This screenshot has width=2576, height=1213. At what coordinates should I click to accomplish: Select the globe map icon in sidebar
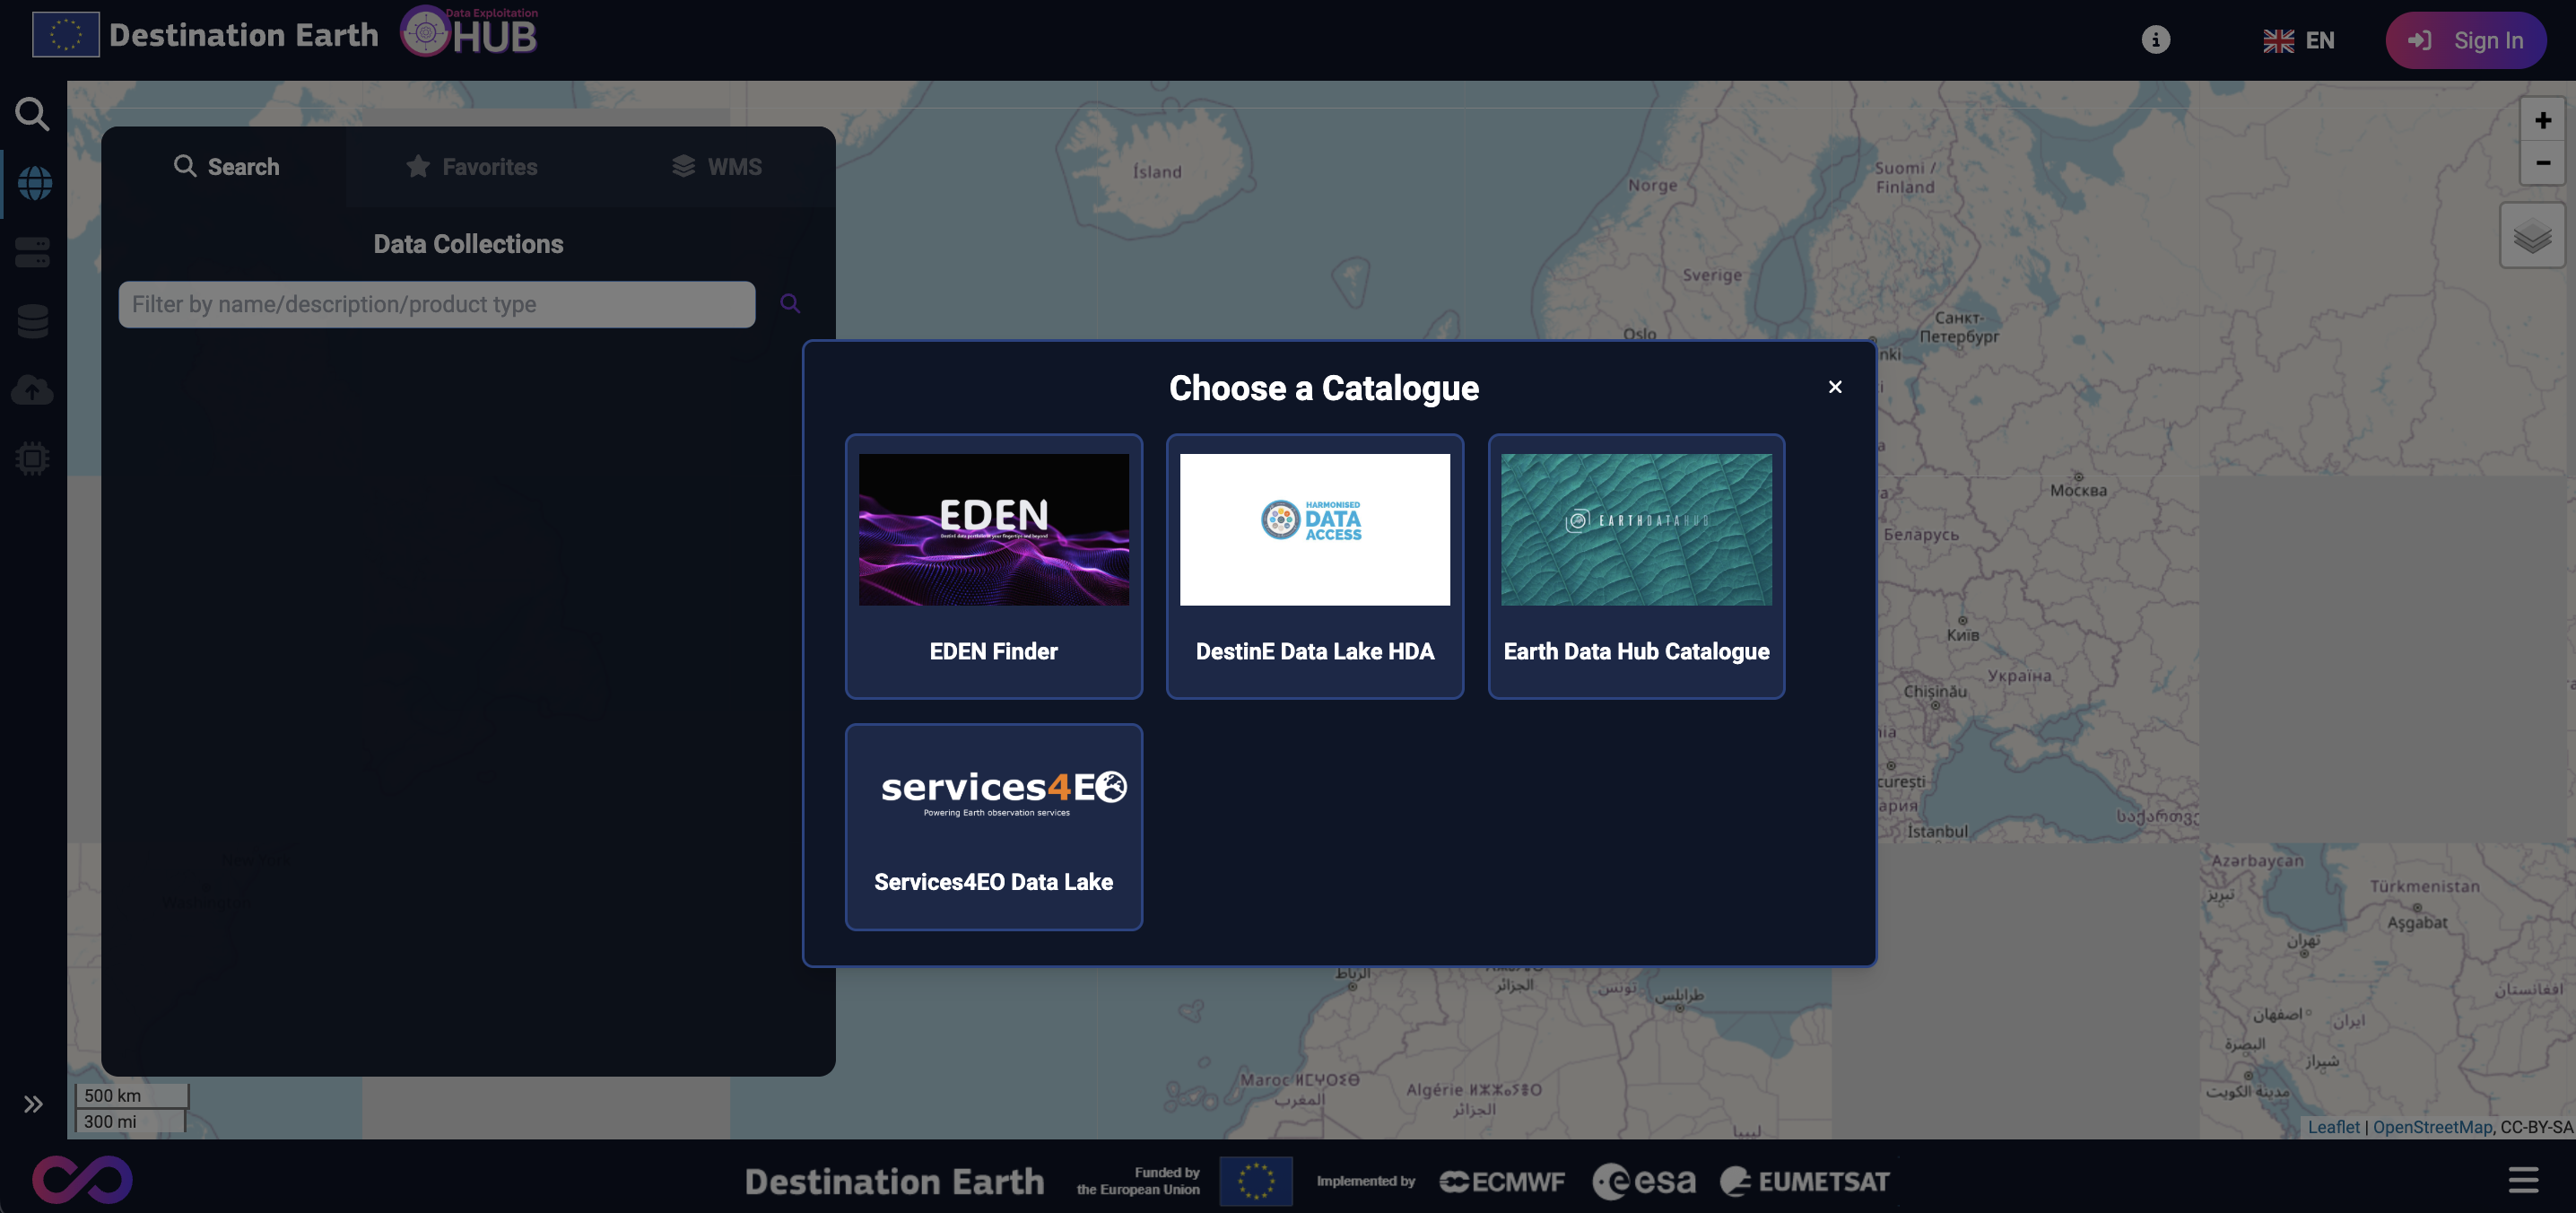[34, 183]
